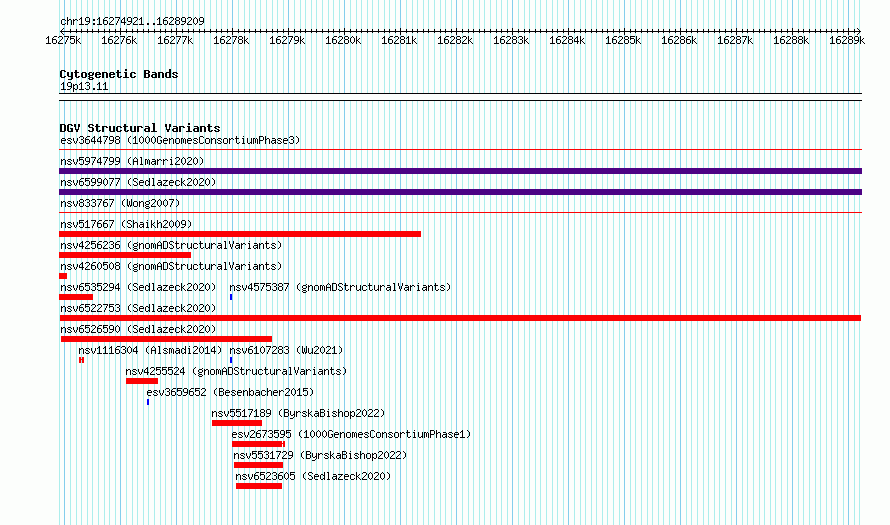
Task: Click the 16288k ruler label
Action: (791, 40)
